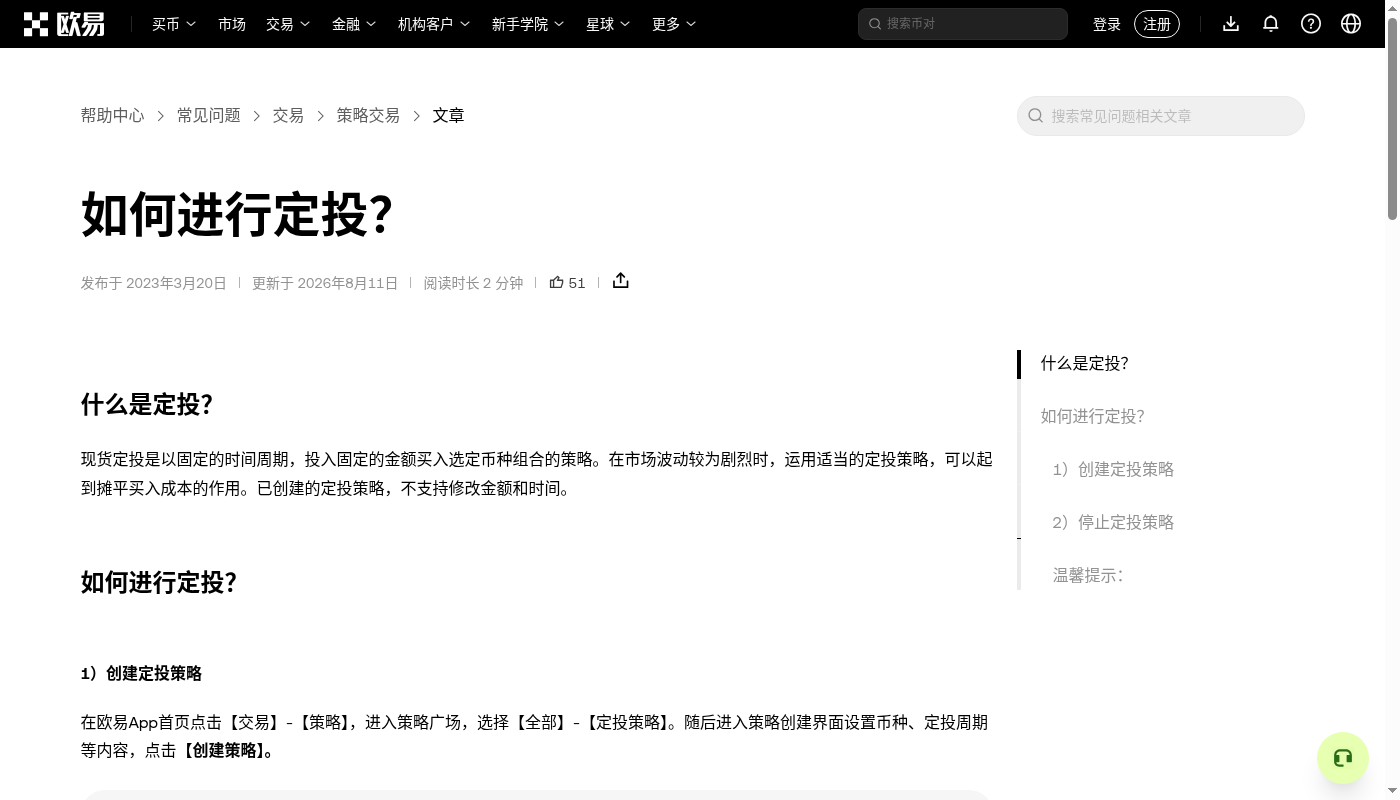Go to 交易 breadcrumb link
1400x800 pixels.
point(288,116)
